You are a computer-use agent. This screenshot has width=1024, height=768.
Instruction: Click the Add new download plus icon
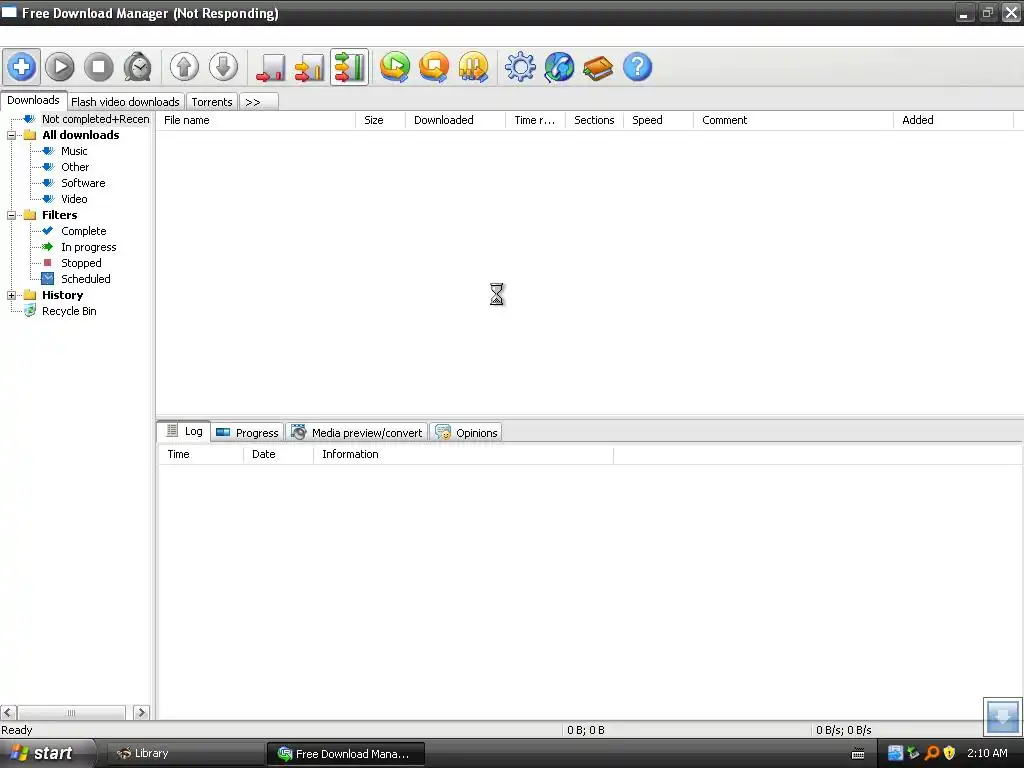21,67
